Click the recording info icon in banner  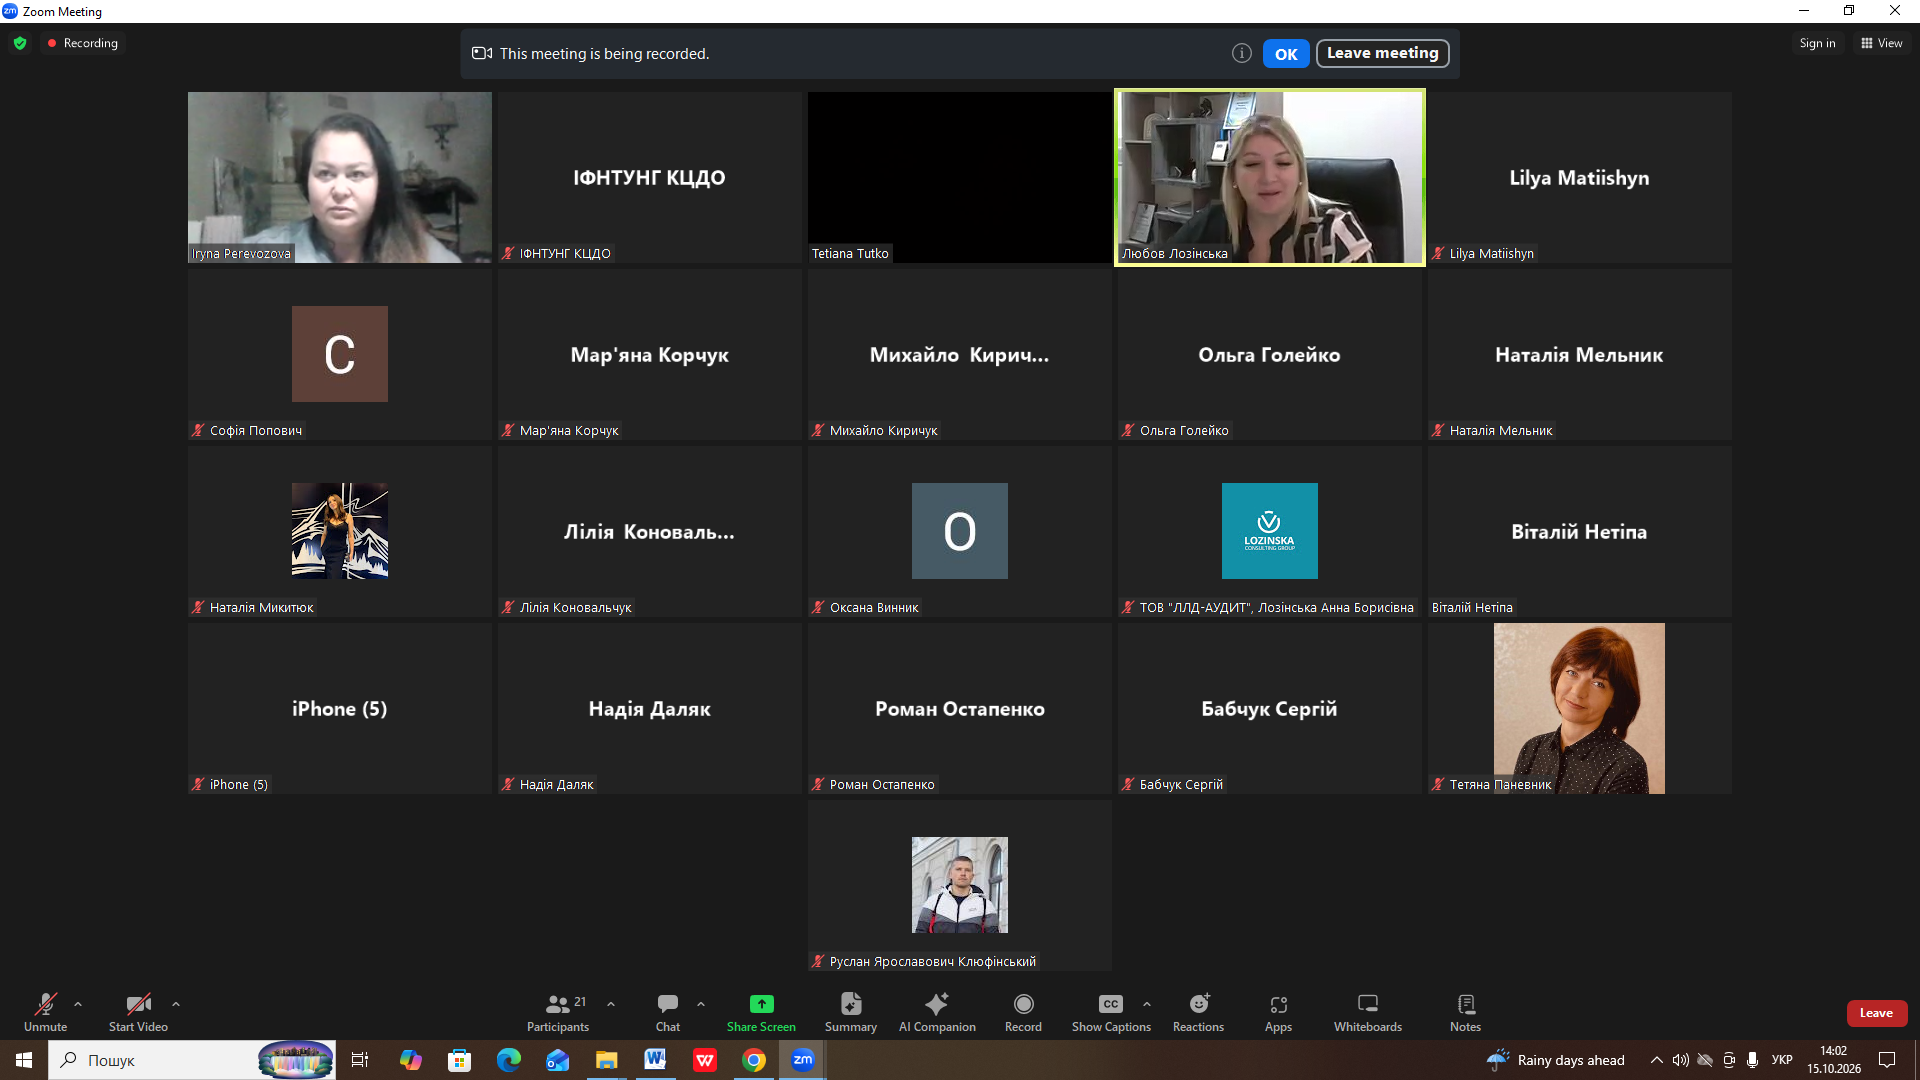(1241, 54)
